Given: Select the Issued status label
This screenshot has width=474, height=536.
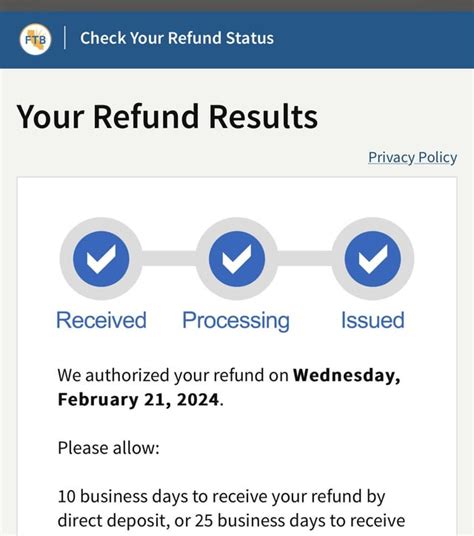Looking at the screenshot, I should (x=373, y=320).
